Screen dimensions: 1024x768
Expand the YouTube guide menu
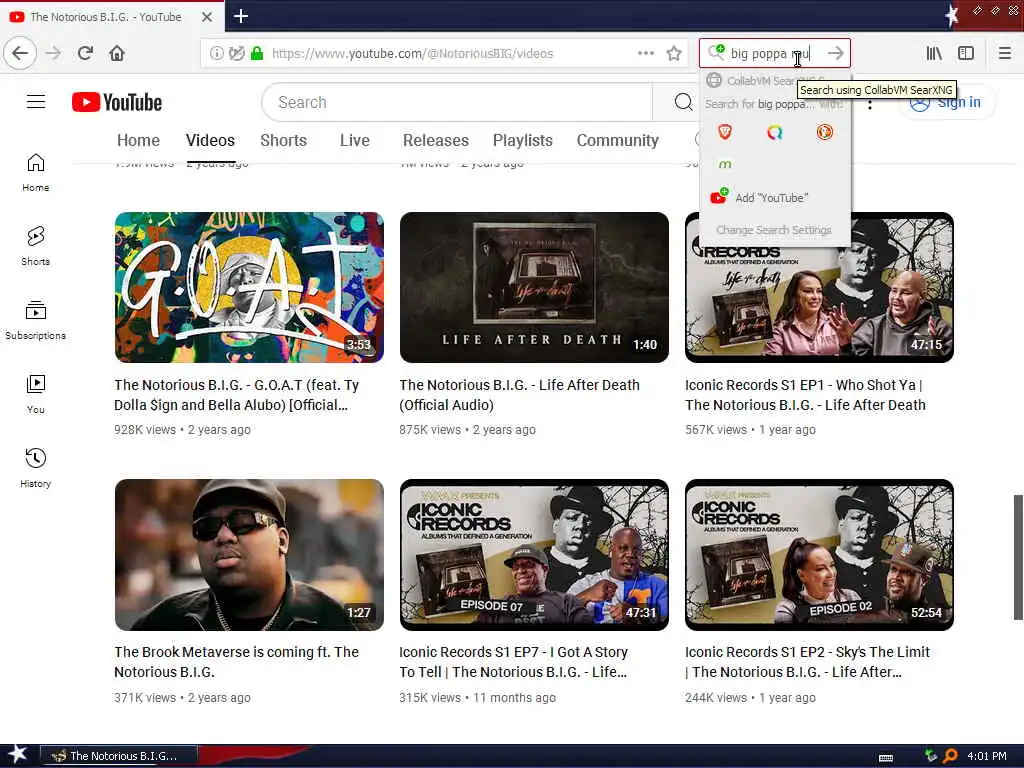pos(36,102)
